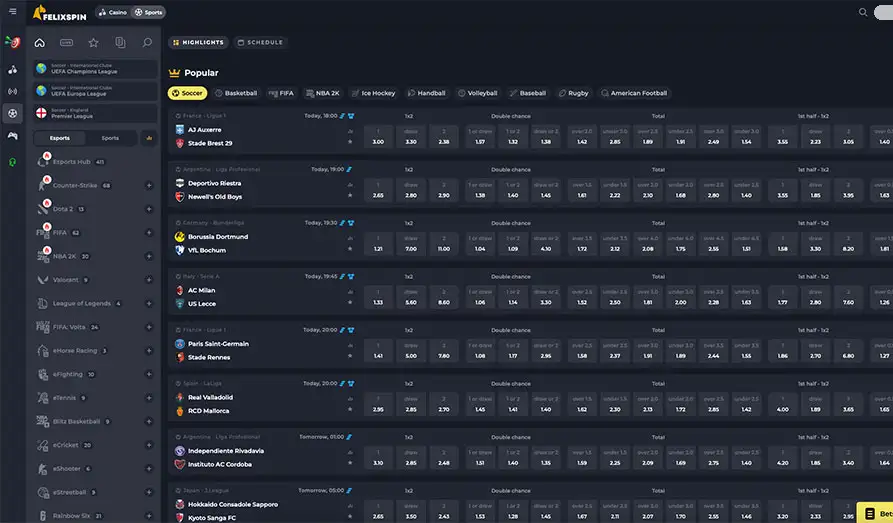The width and height of the screenshot is (893, 523).
Task: Open statistics icon for Paris Saint-Germain match
Action: pos(350,345)
